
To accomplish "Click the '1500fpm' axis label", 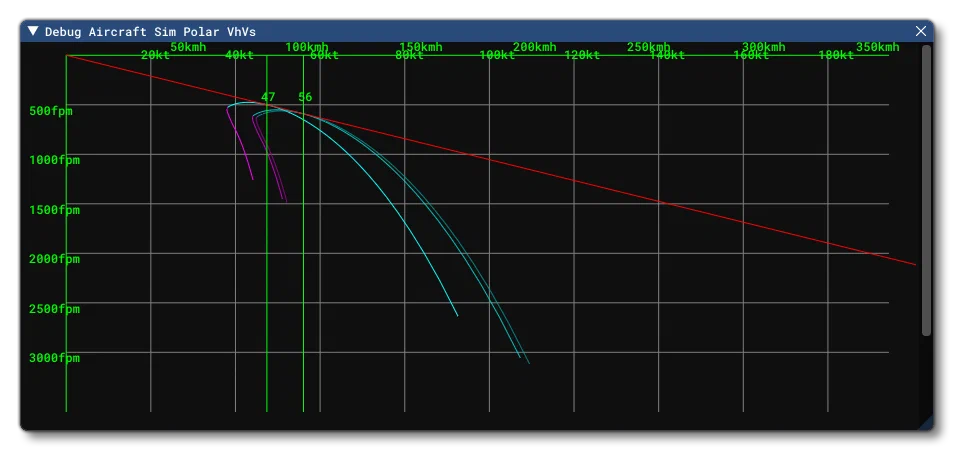I will 55,210.
